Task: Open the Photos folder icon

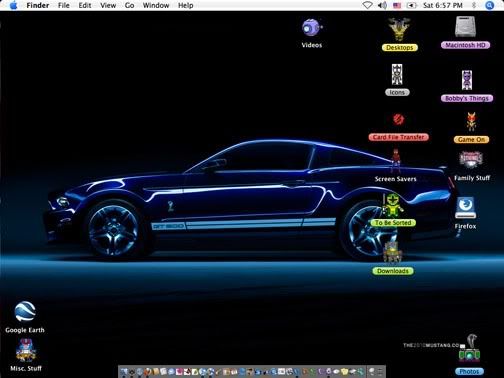Action: click(x=469, y=355)
